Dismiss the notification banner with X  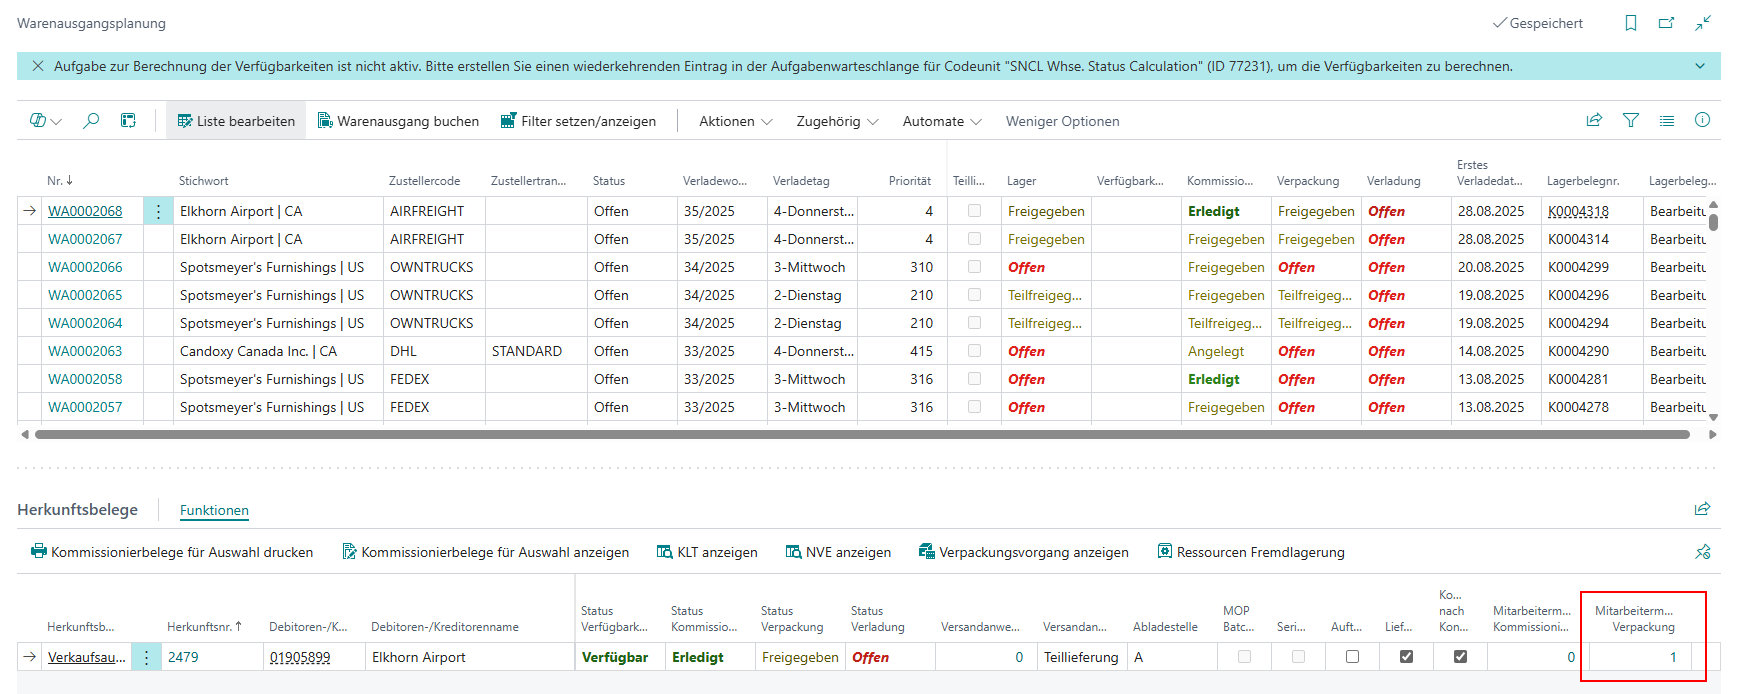(x=38, y=66)
